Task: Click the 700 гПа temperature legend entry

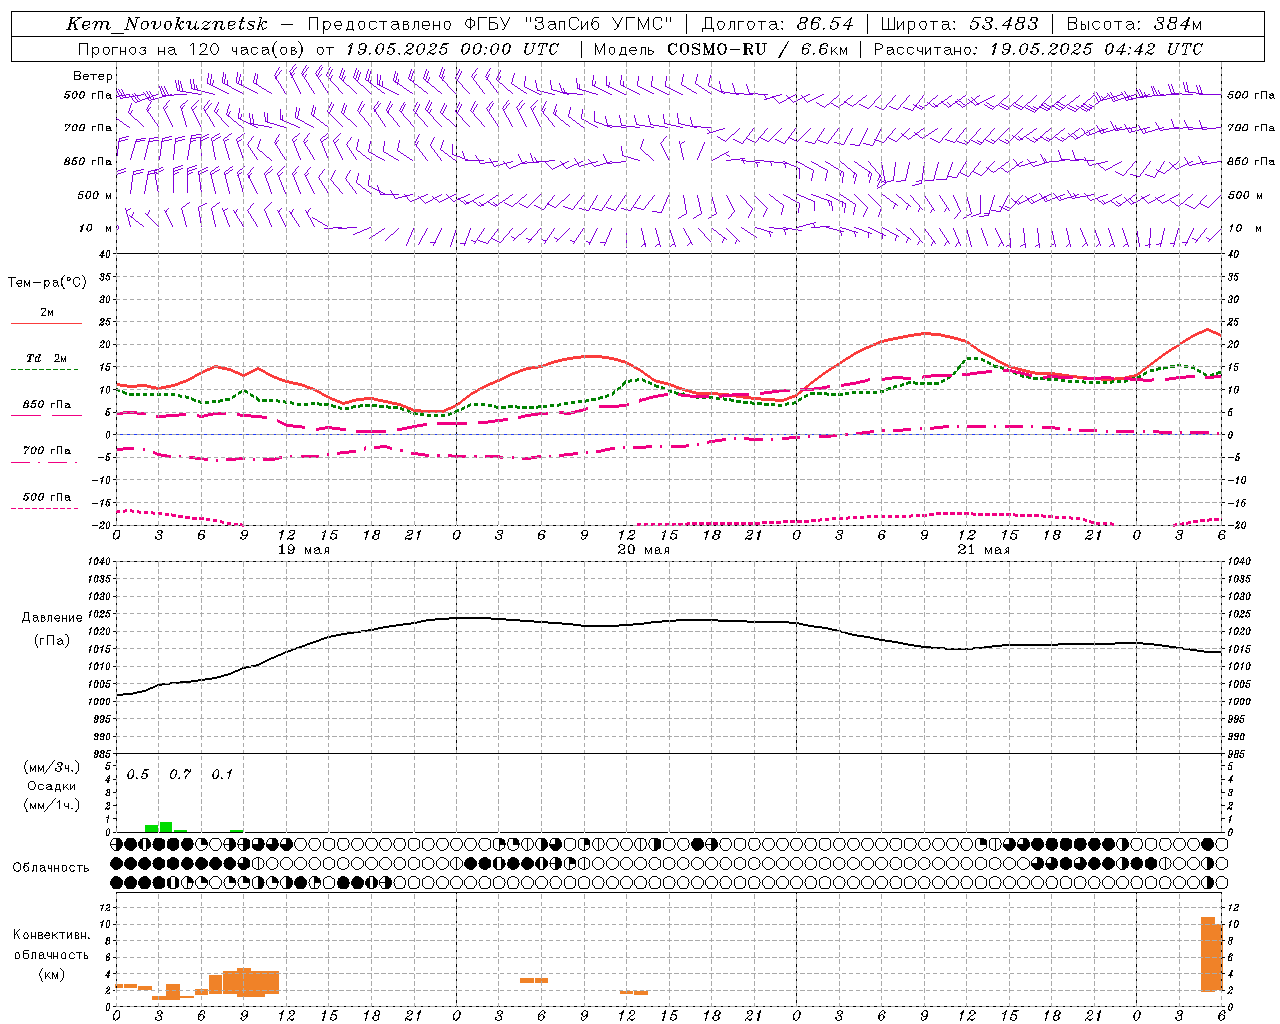Action: (x=47, y=451)
